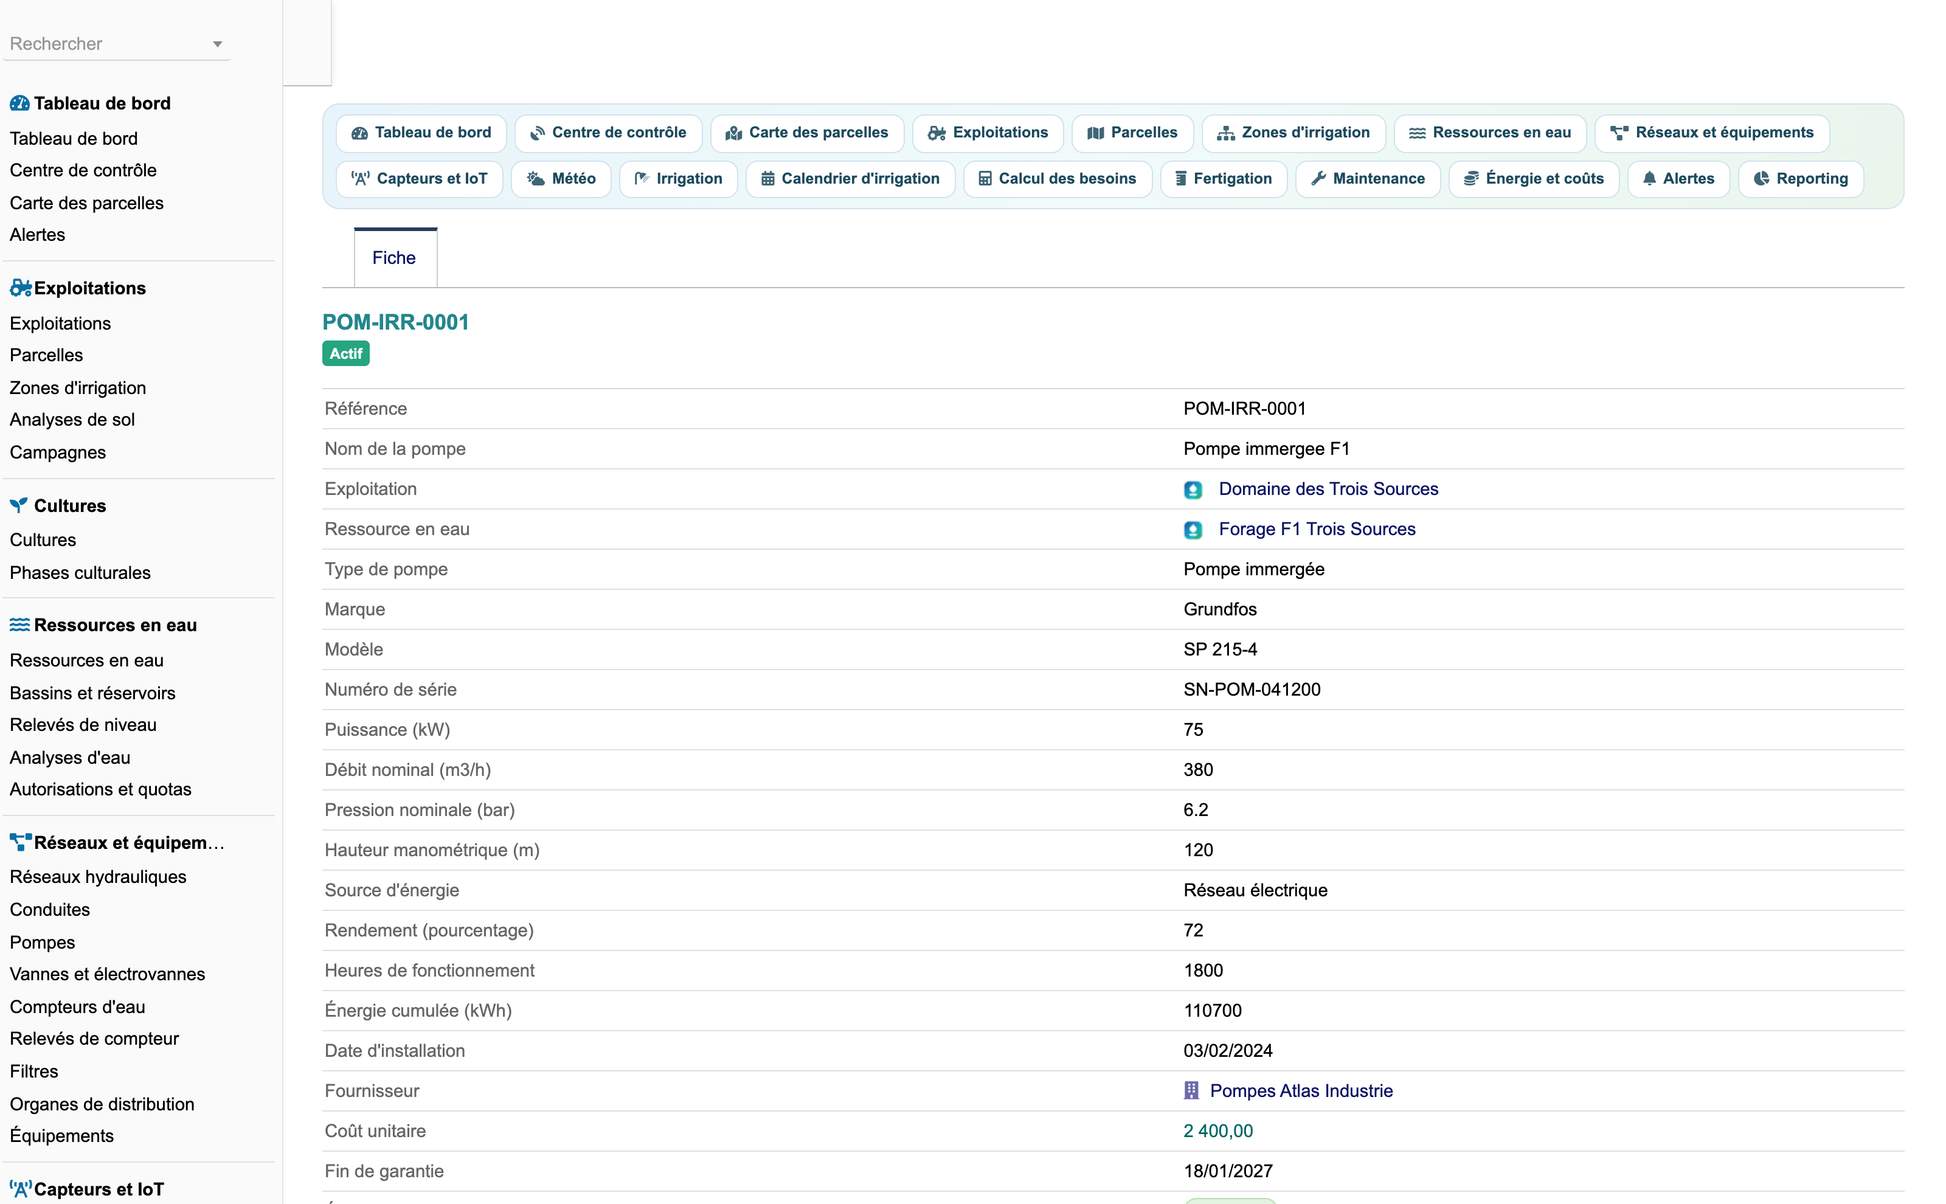Click the Ressources en eau waves icon in sidebar
This screenshot has height=1204, width=1946.
(19, 625)
